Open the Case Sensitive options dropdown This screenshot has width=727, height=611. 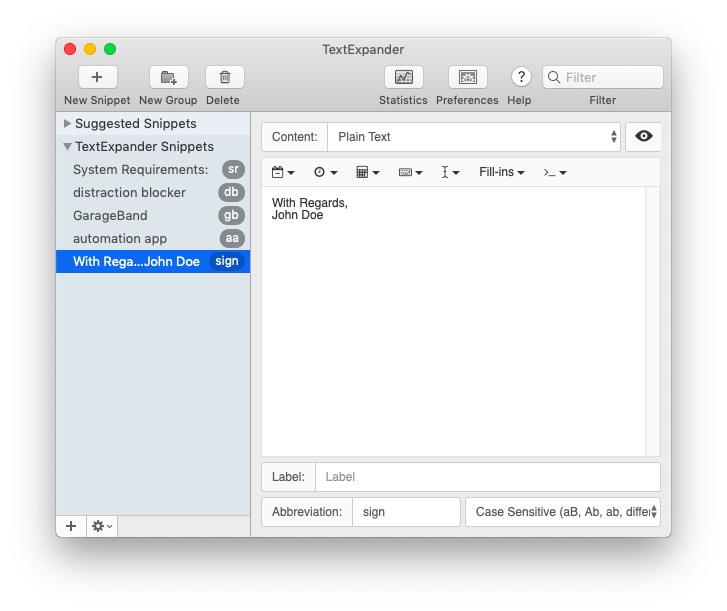tap(562, 512)
